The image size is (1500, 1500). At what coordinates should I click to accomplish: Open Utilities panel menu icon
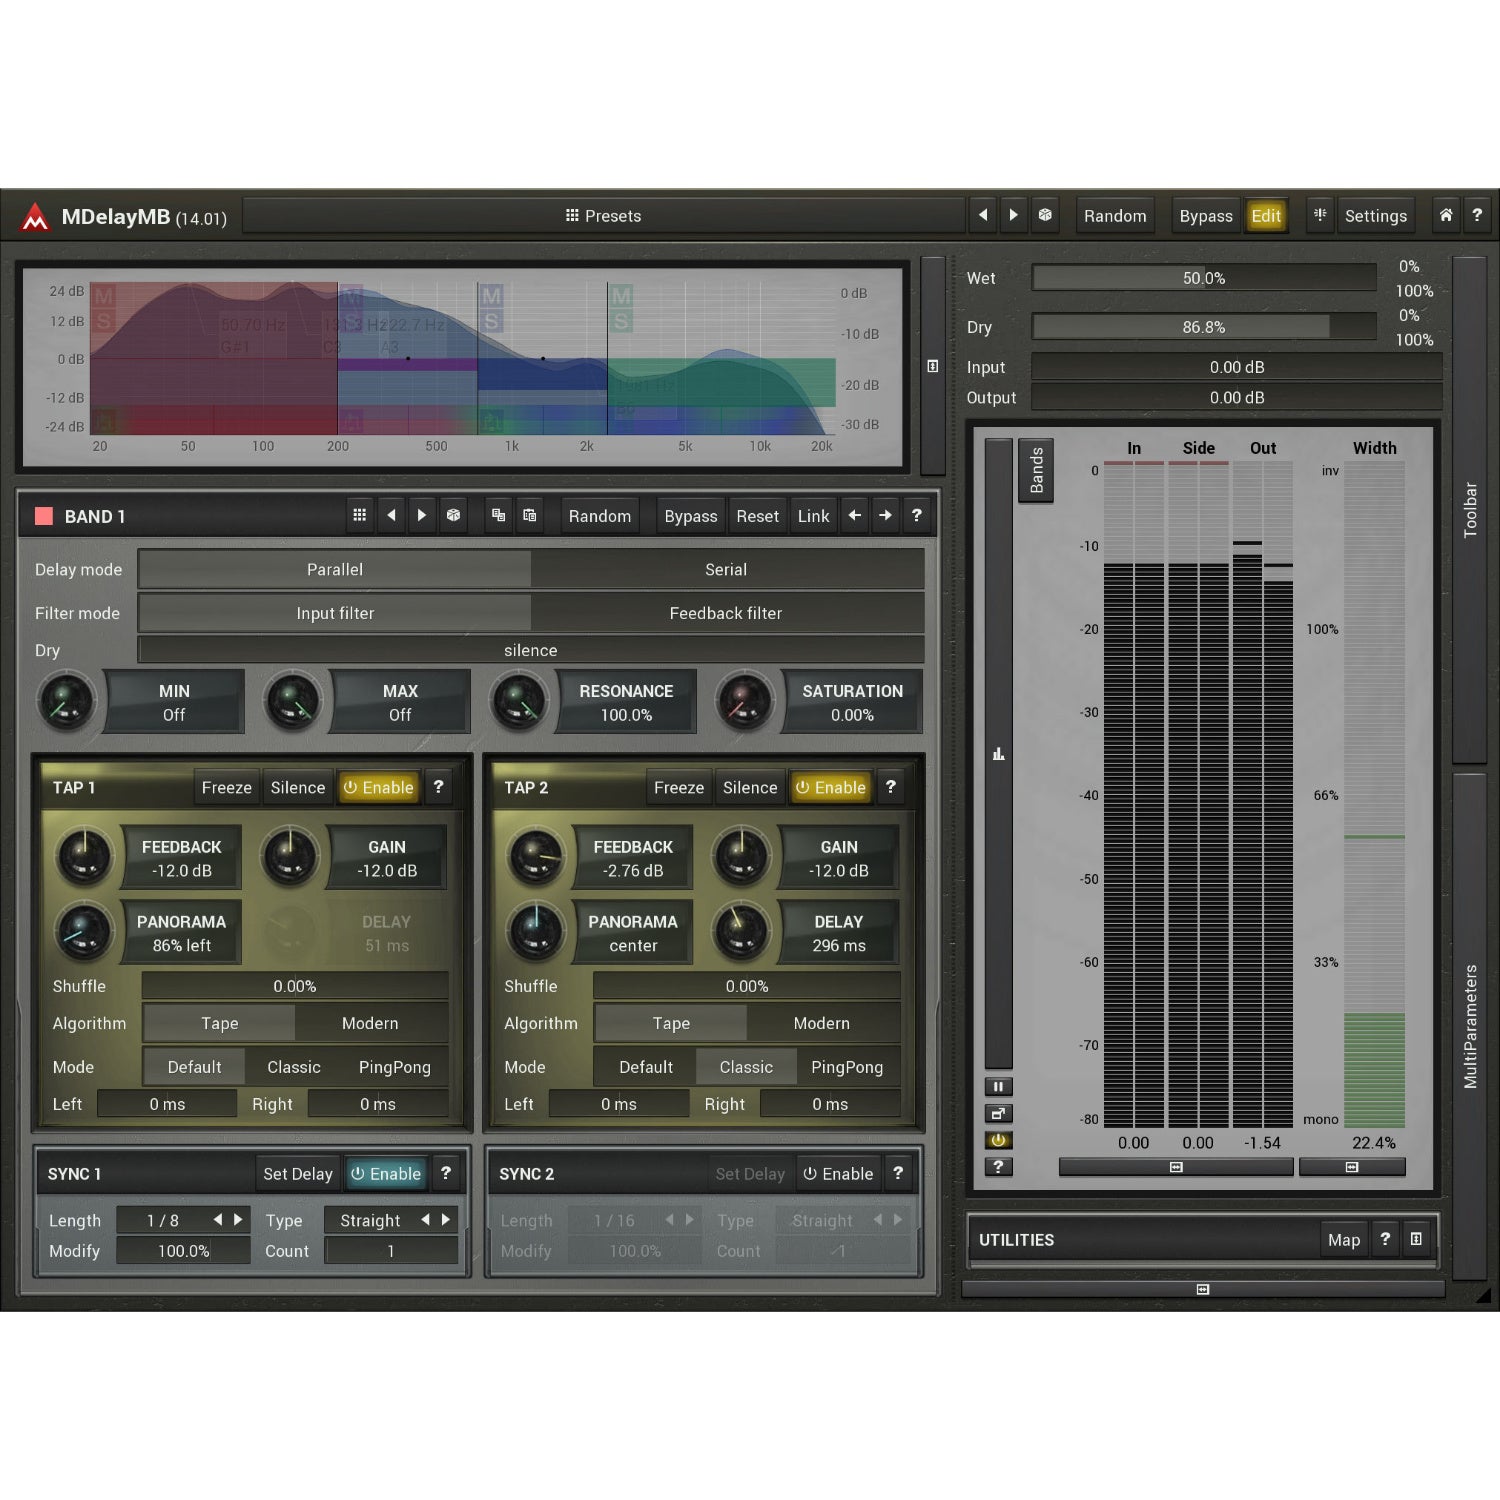click(x=1416, y=1239)
